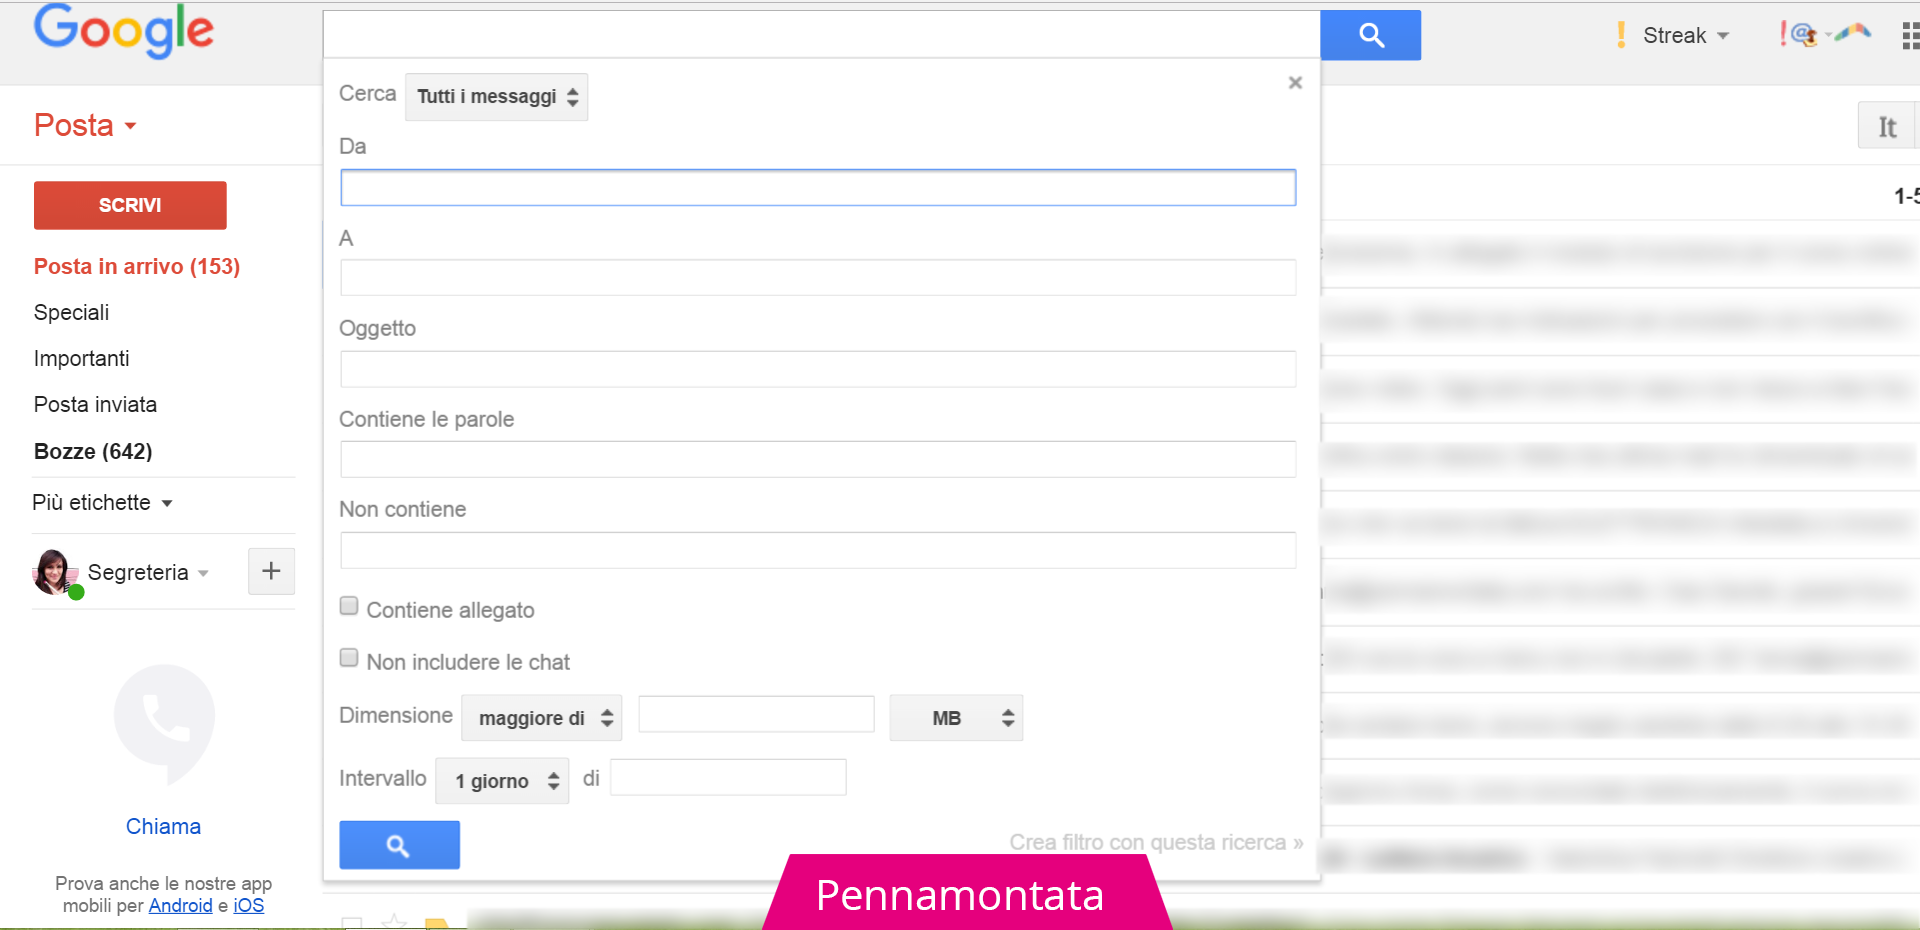Click the SCRIVI compose button
This screenshot has height=930, width=1920.
pos(130,205)
